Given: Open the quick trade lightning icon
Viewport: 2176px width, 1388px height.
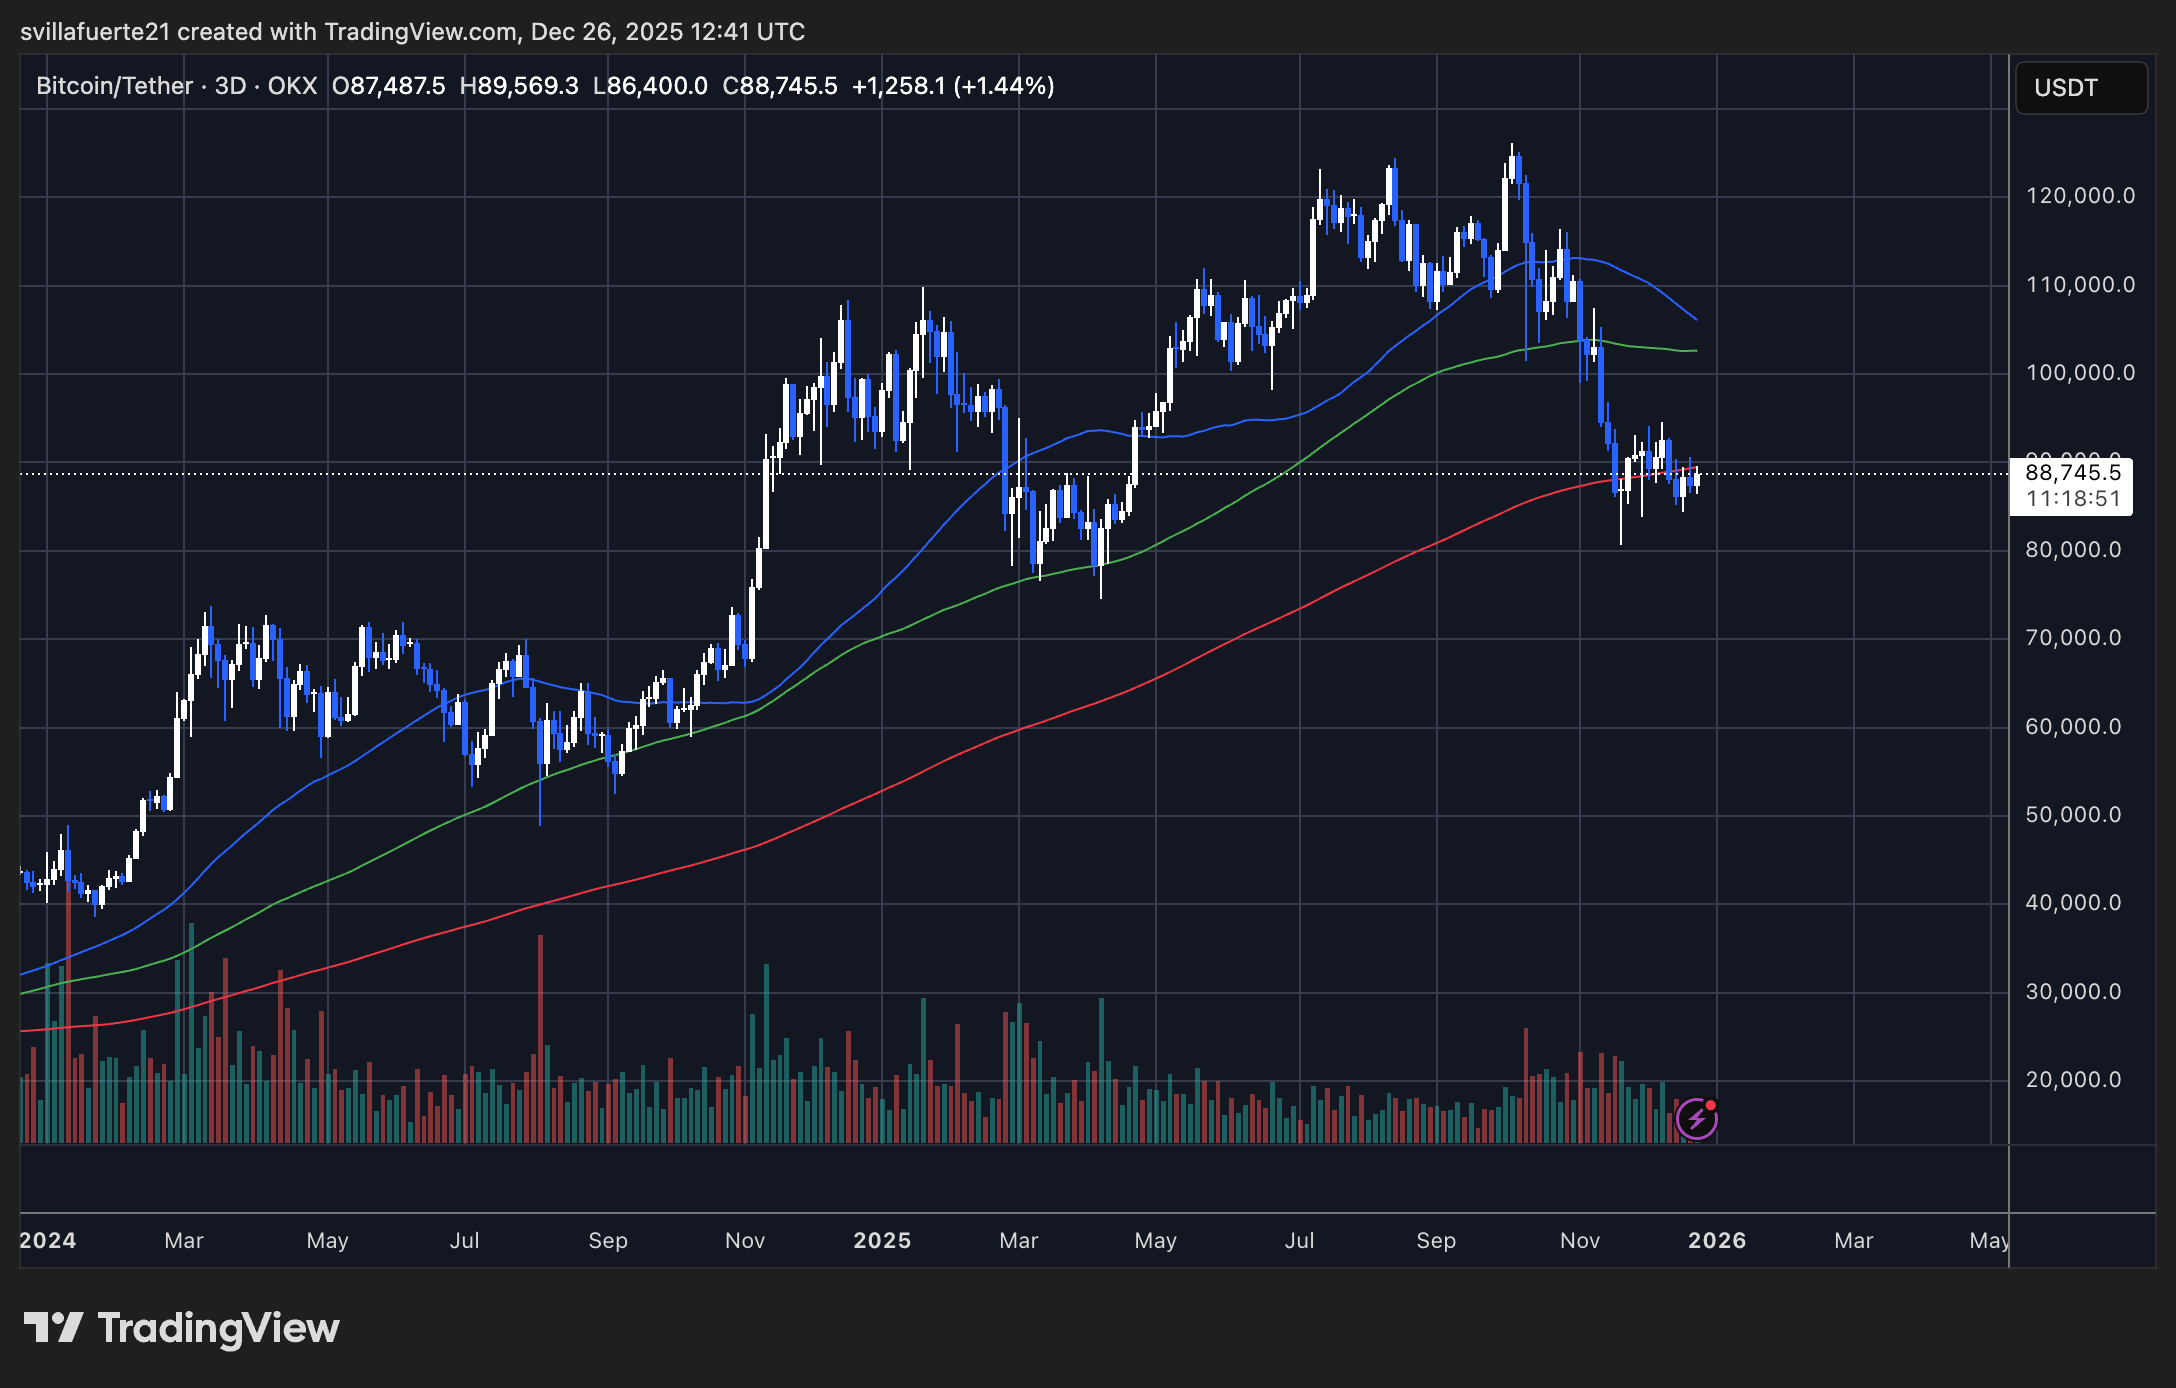Looking at the screenshot, I should point(1698,1120).
